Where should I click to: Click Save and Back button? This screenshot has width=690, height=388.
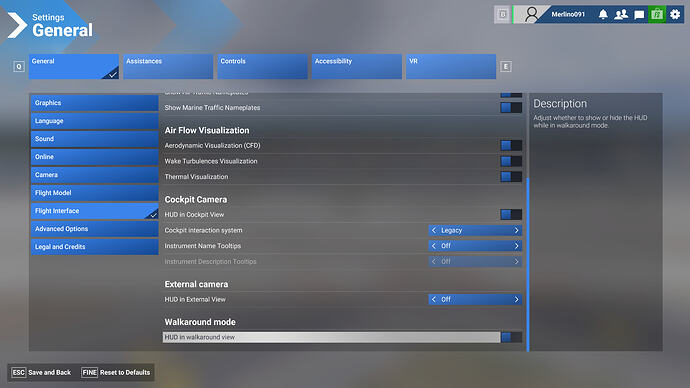pyautogui.click(x=41, y=373)
